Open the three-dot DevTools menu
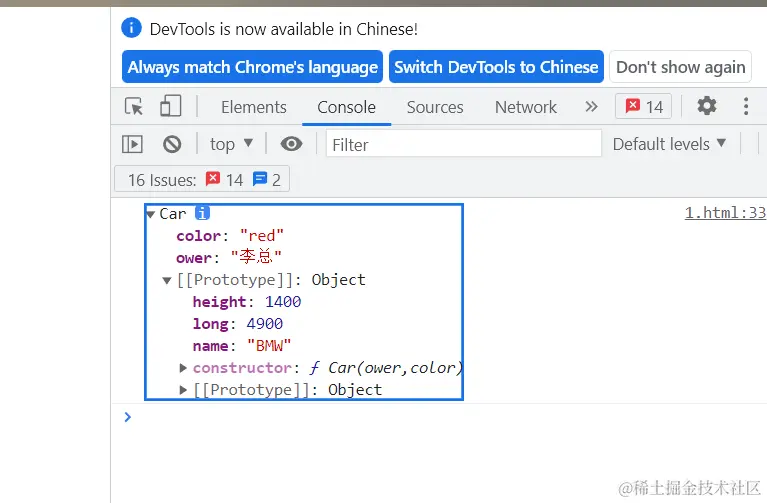Viewport: 767px width, 503px height. [x=745, y=106]
